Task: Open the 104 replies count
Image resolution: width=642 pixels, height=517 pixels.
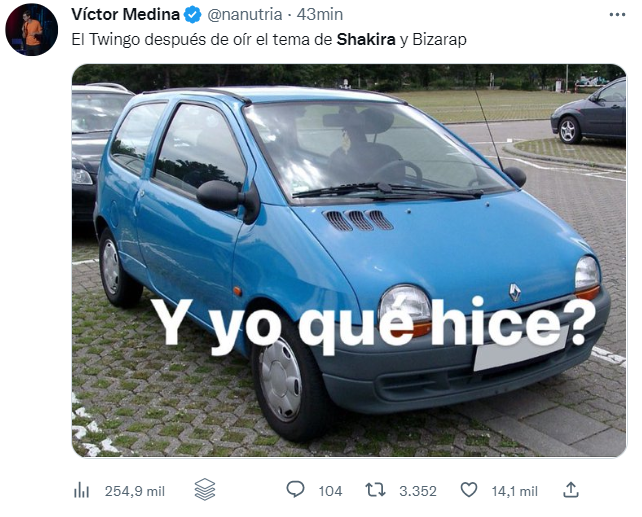Action: (330, 491)
